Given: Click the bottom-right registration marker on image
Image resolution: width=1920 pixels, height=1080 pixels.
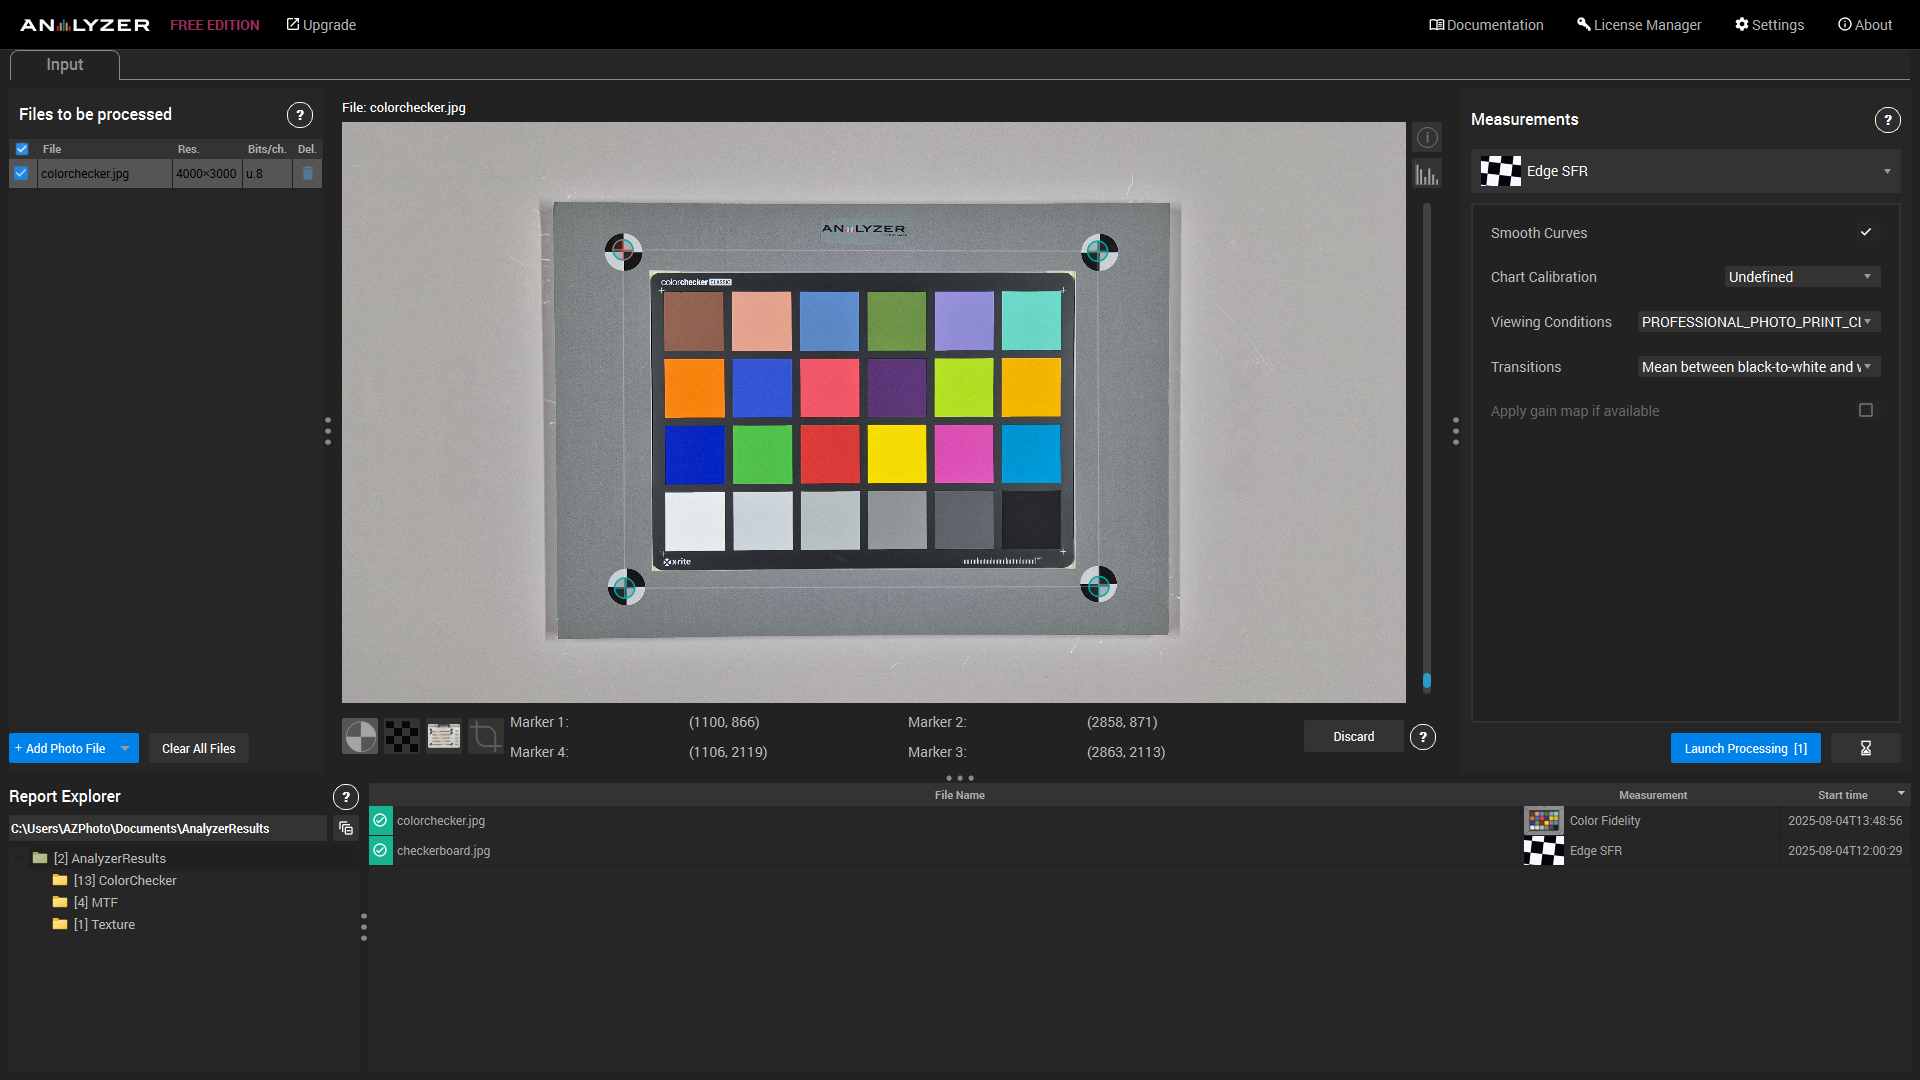Looking at the screenshot, I should coord(1098,584).
